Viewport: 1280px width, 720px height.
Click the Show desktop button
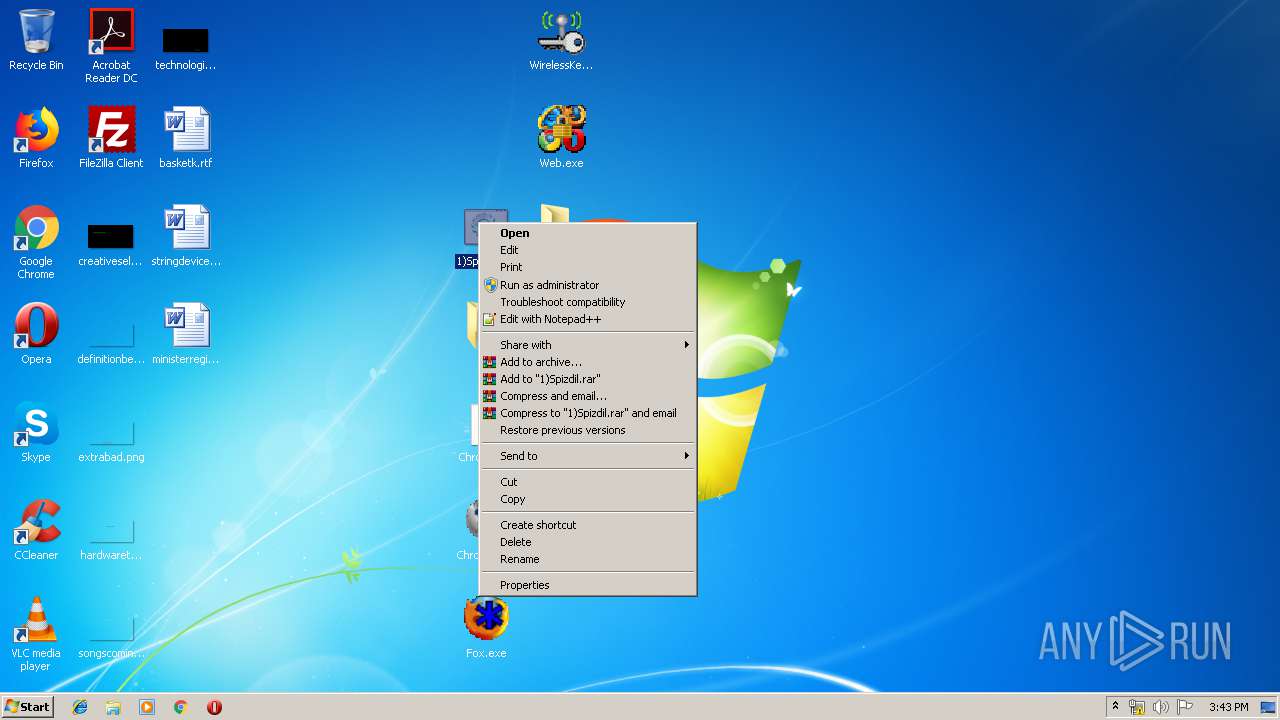[x=1269, y=707]
